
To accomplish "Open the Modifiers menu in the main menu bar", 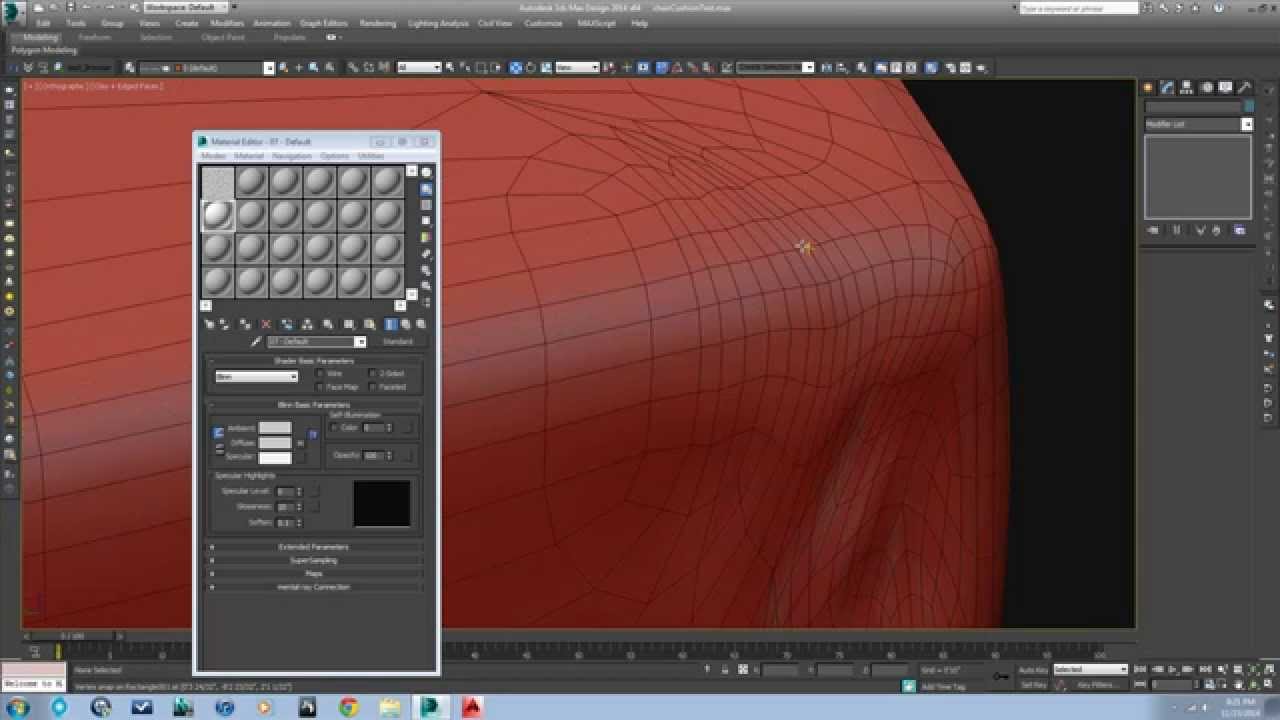I will point(227,23).
